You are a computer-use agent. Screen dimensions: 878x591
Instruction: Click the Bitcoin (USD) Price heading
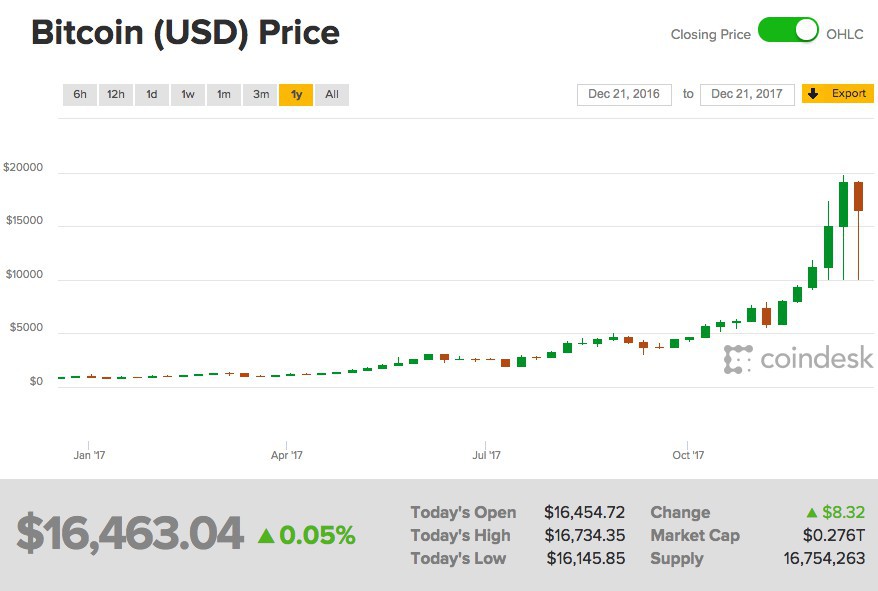pos(185,33)
